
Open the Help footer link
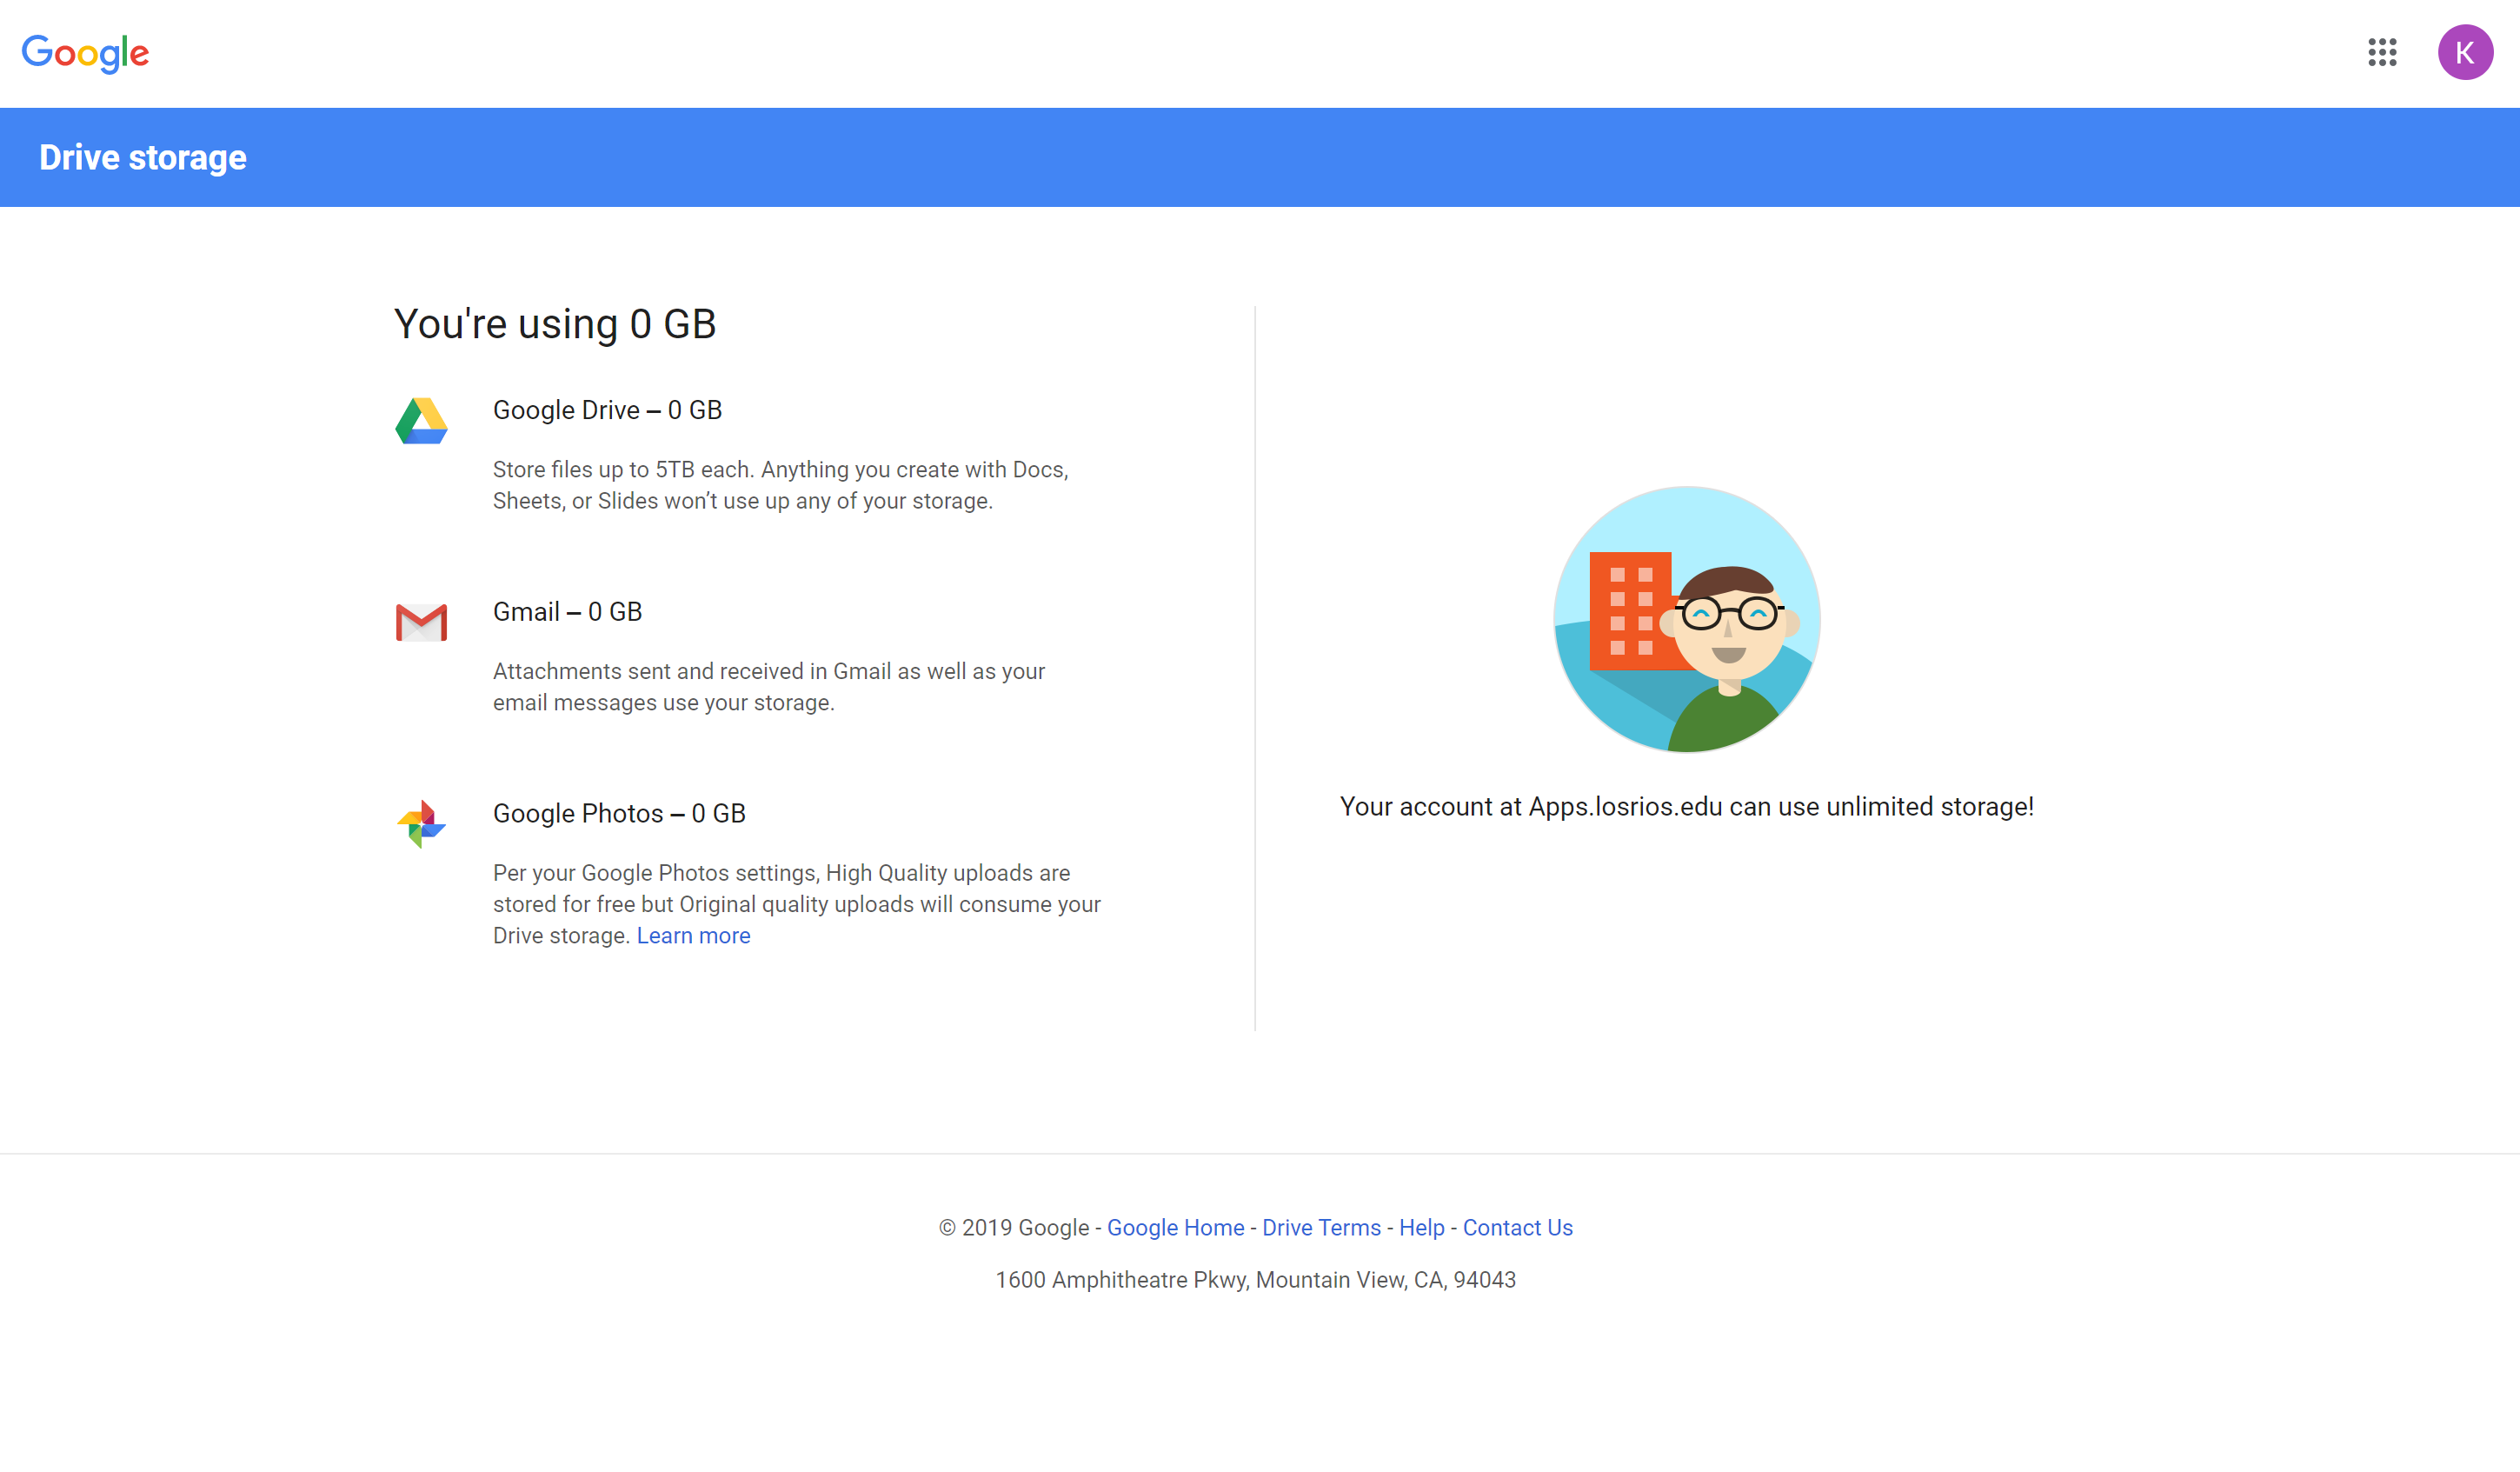coord(1421,1227)
